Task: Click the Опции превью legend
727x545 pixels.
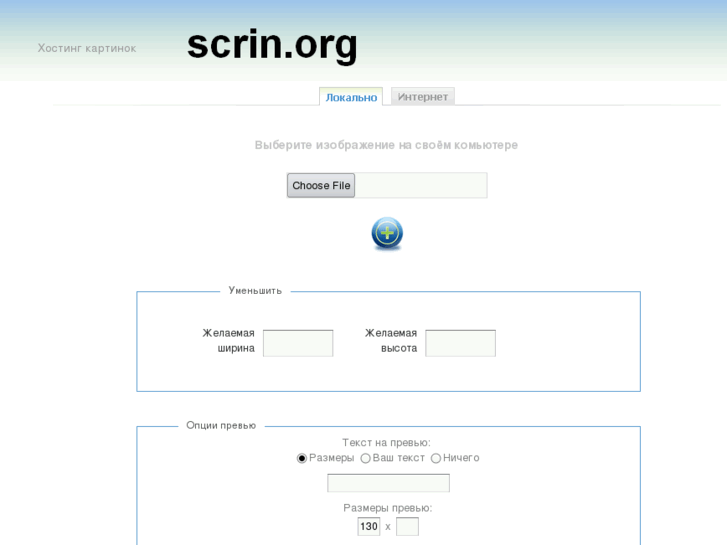Action: tap(221, 425)
